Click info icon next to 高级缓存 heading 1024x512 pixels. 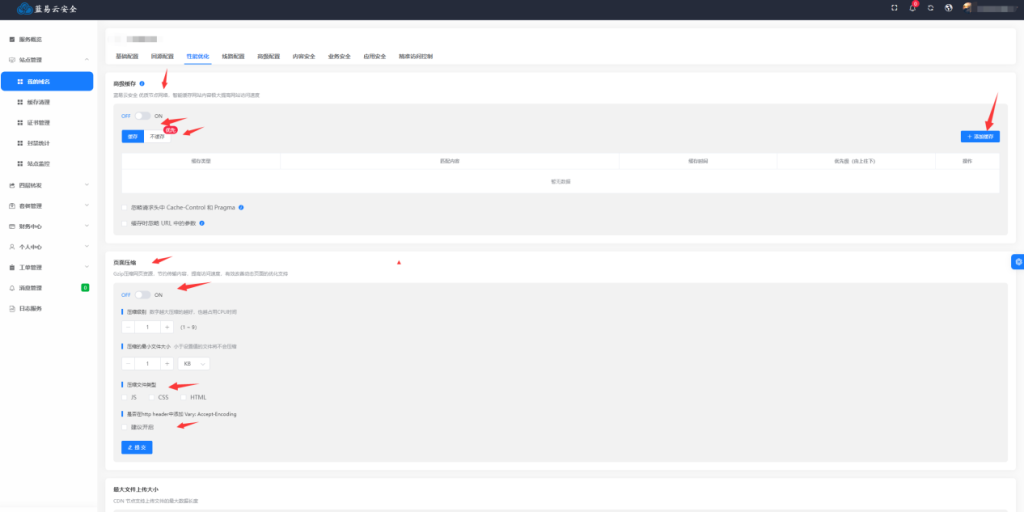tap(142, 83)
